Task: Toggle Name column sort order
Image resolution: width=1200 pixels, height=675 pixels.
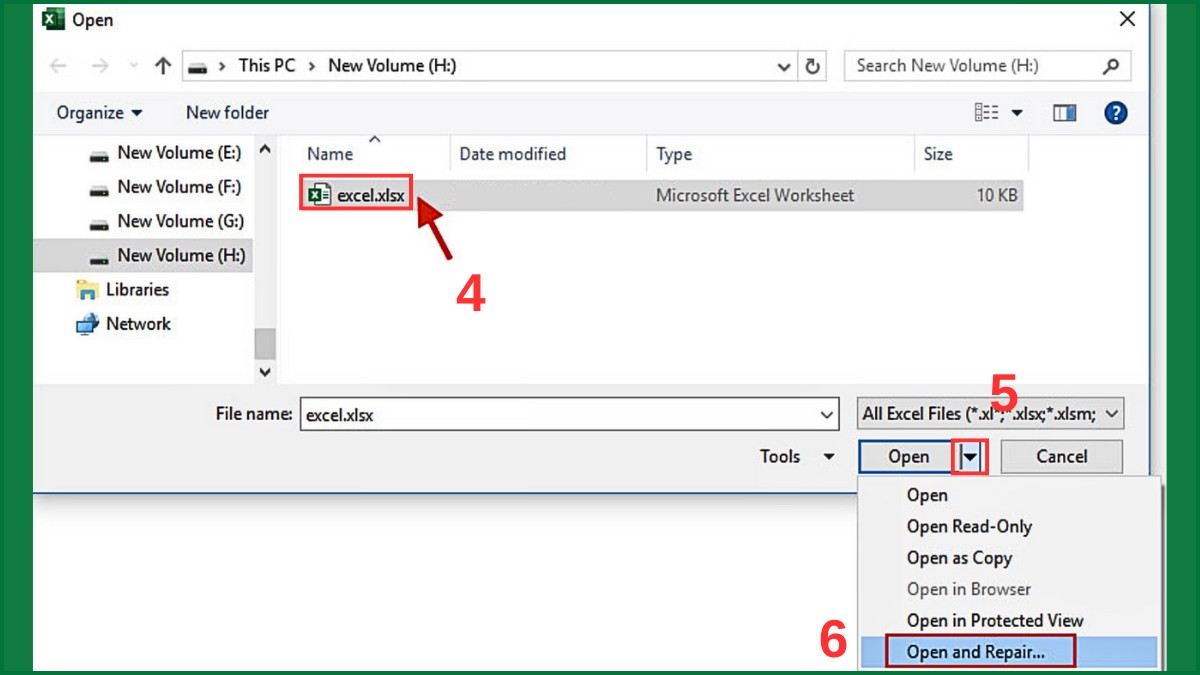Action: click(330, 154)
